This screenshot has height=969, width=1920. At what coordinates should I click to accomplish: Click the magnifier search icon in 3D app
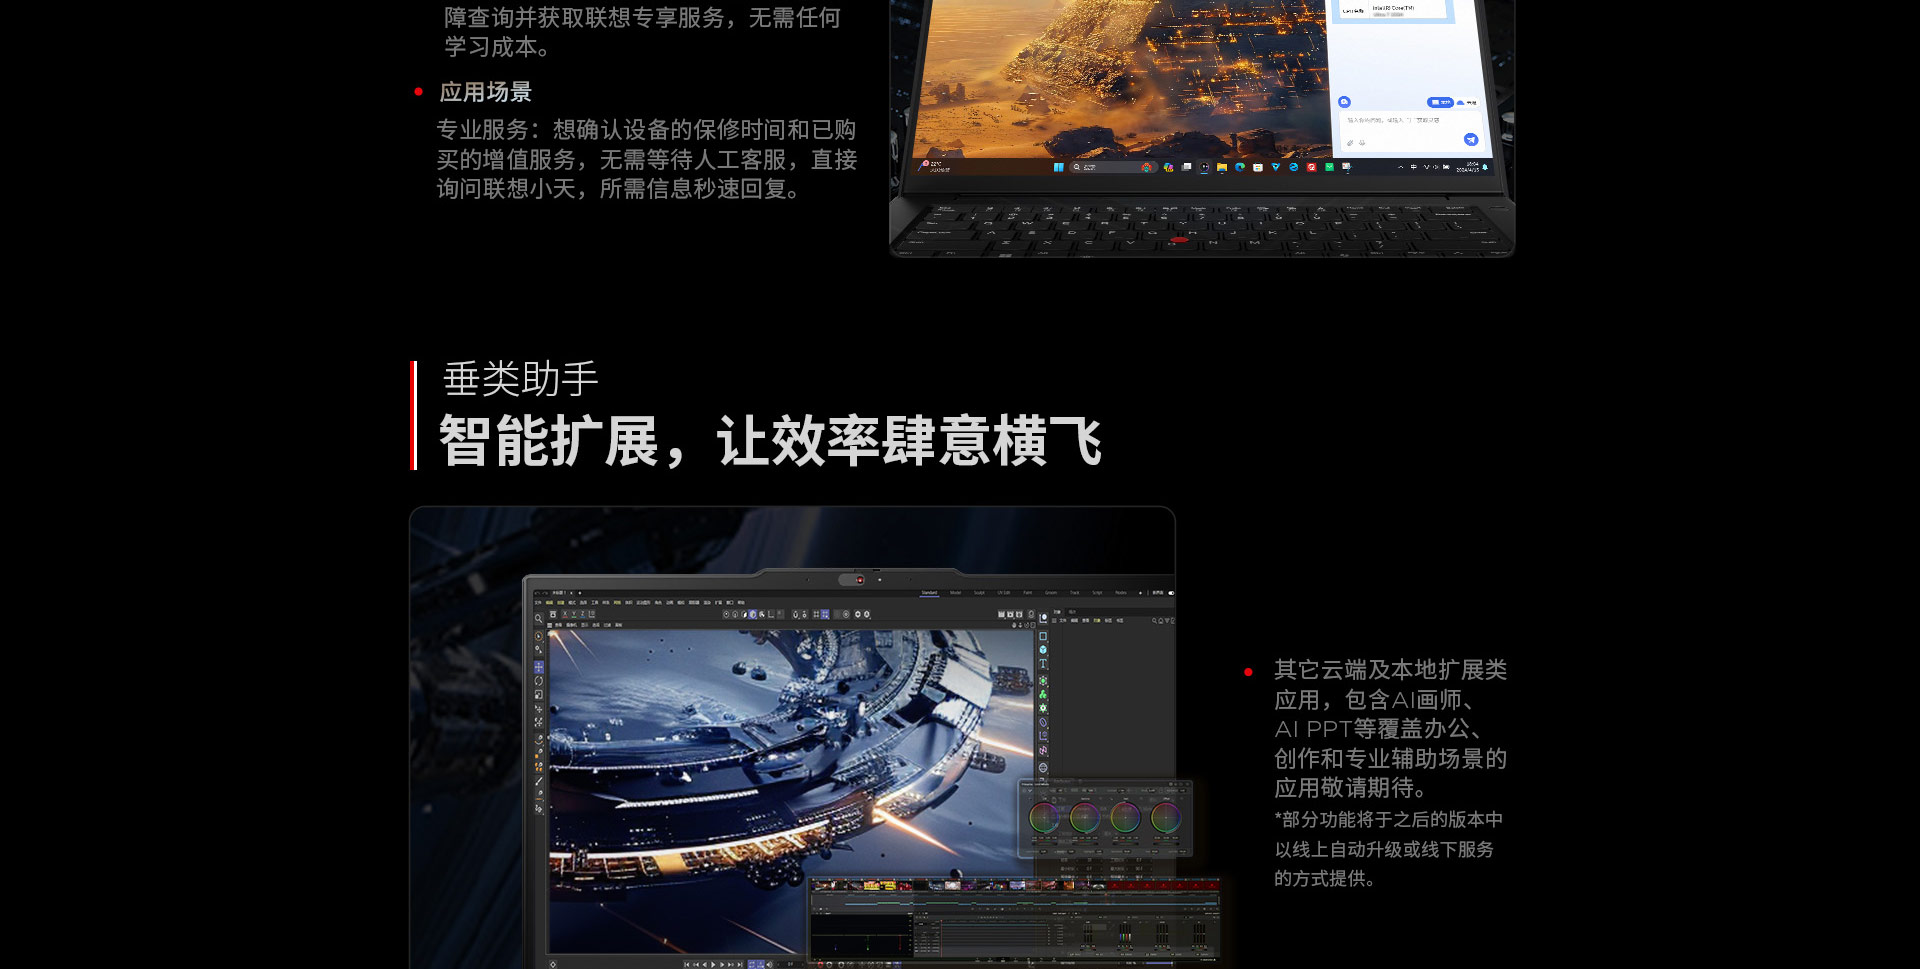tap(538, 618)
